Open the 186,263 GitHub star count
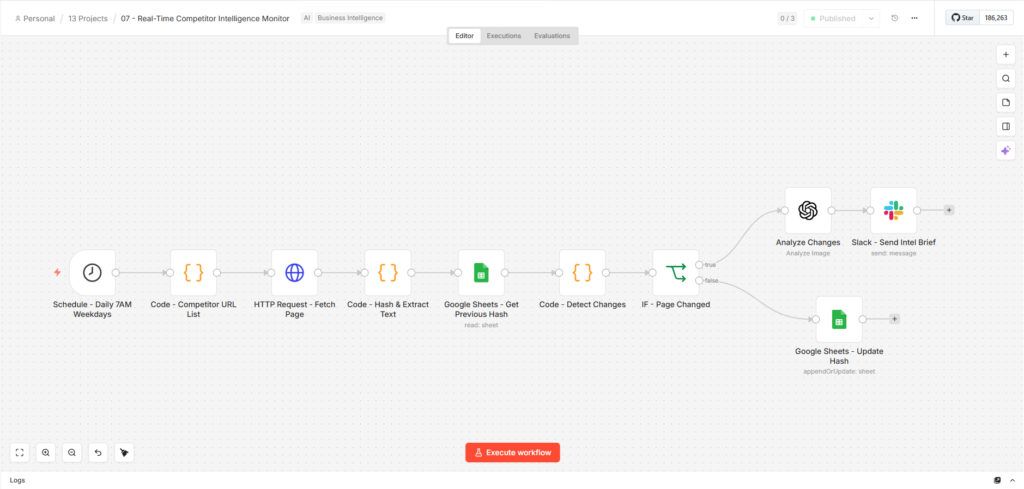The height and width of the screenshot is (489, 1024). 996,18
